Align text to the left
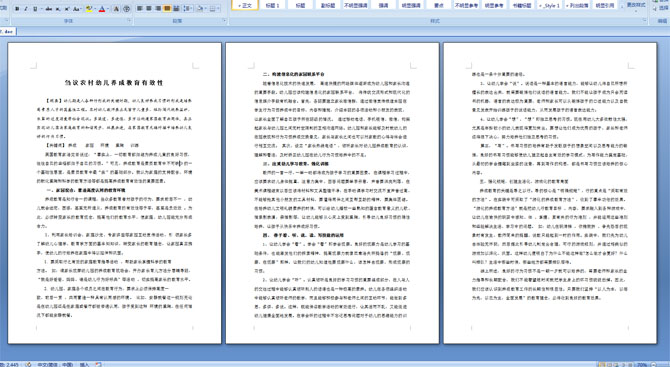Screen dimensions: 670x367 point(140,9)
